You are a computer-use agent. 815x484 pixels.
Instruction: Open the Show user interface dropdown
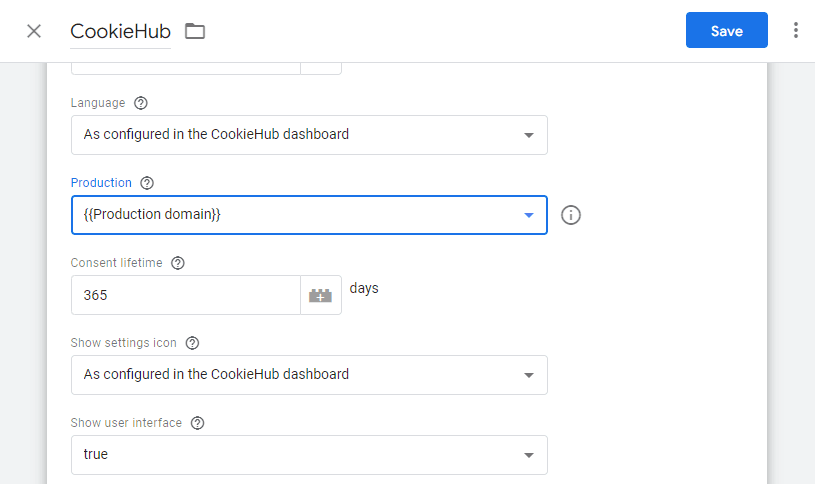(x=529, y=455)
